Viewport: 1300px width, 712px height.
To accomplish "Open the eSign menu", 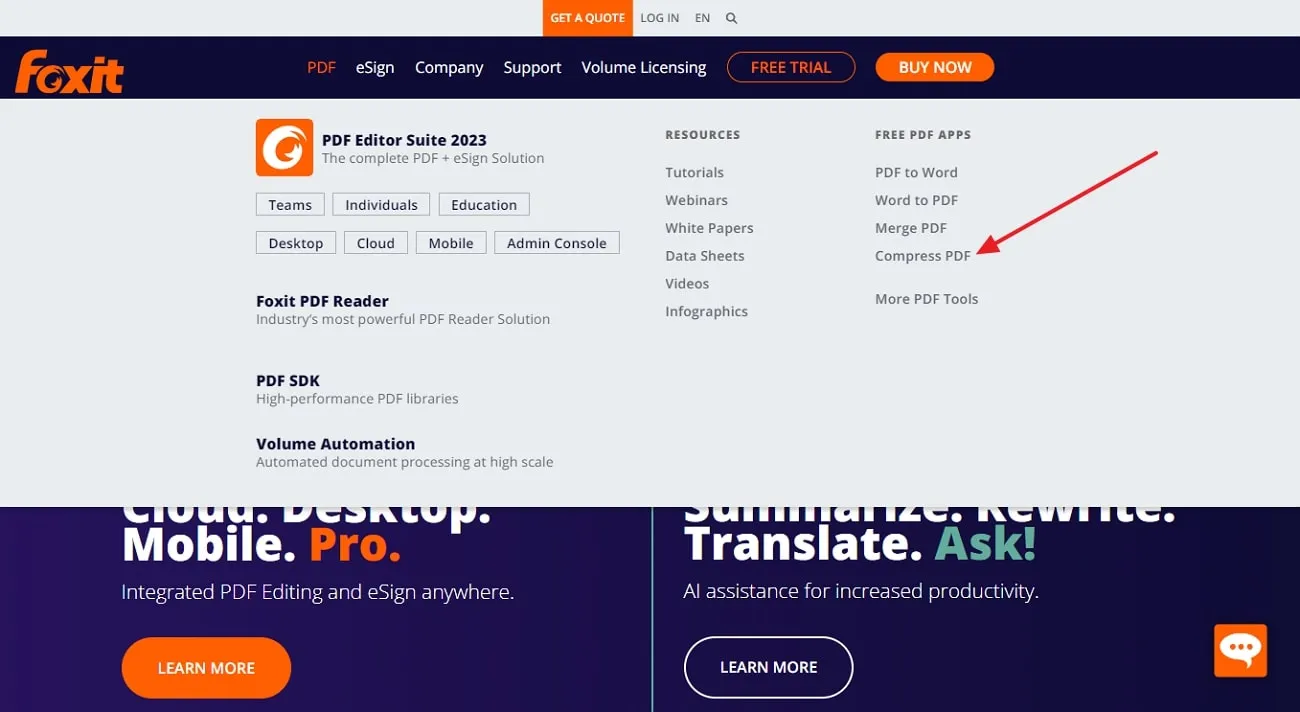I will click(x=375, y=67).
